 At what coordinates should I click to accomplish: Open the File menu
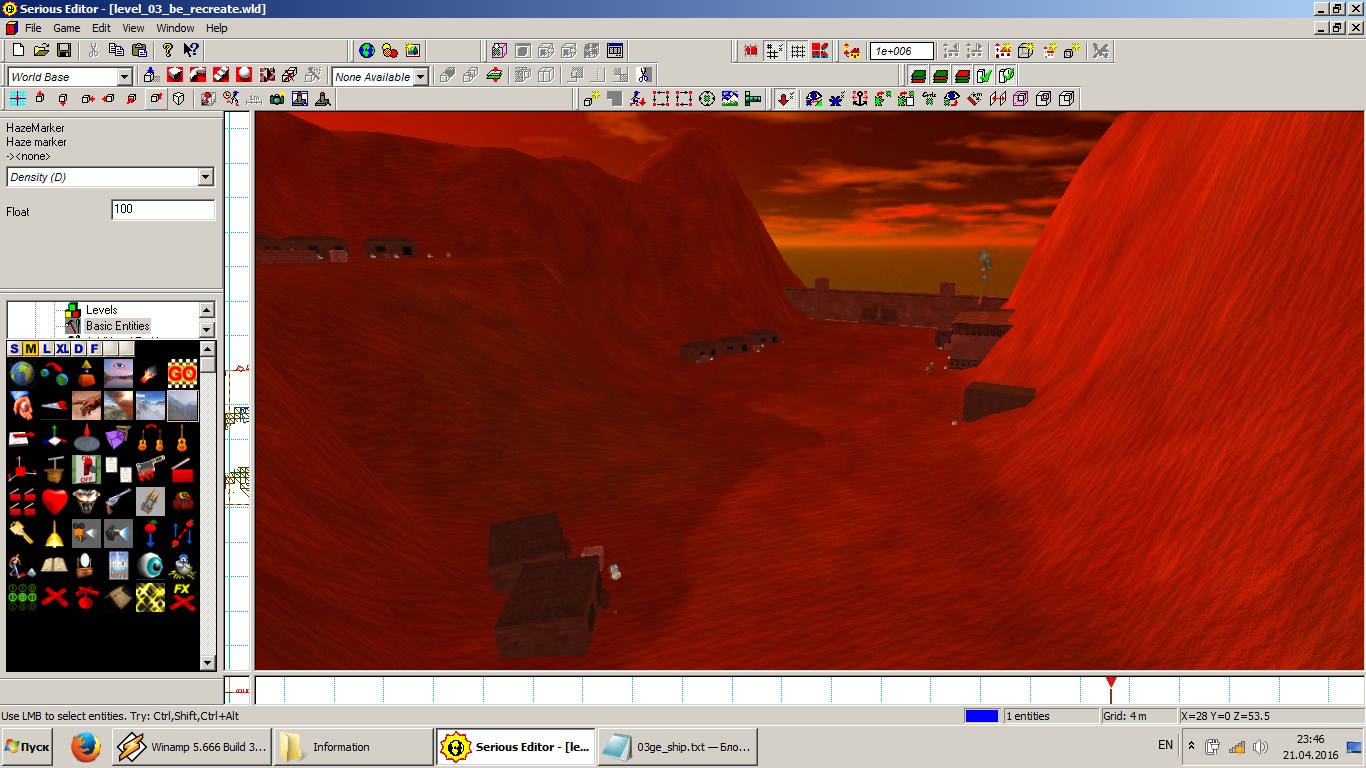[33, 28]
